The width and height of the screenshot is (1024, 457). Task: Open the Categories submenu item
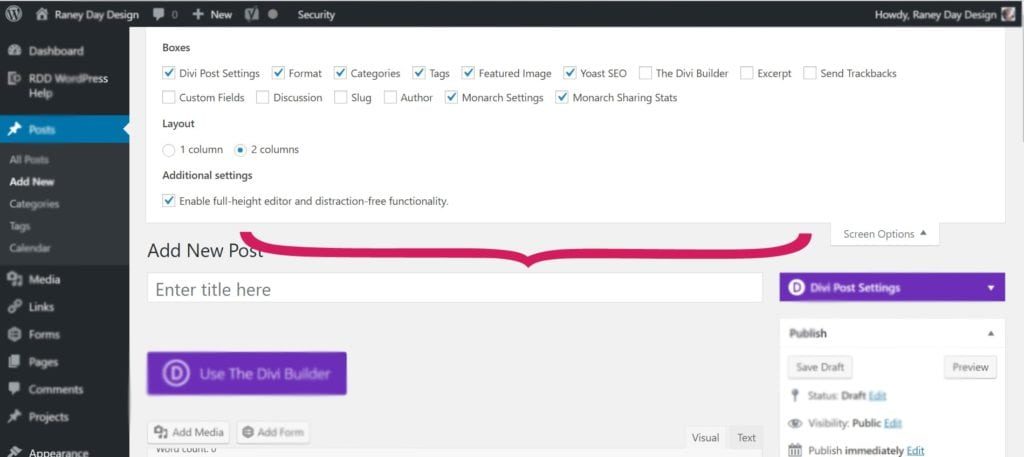(x=35, y=204)
